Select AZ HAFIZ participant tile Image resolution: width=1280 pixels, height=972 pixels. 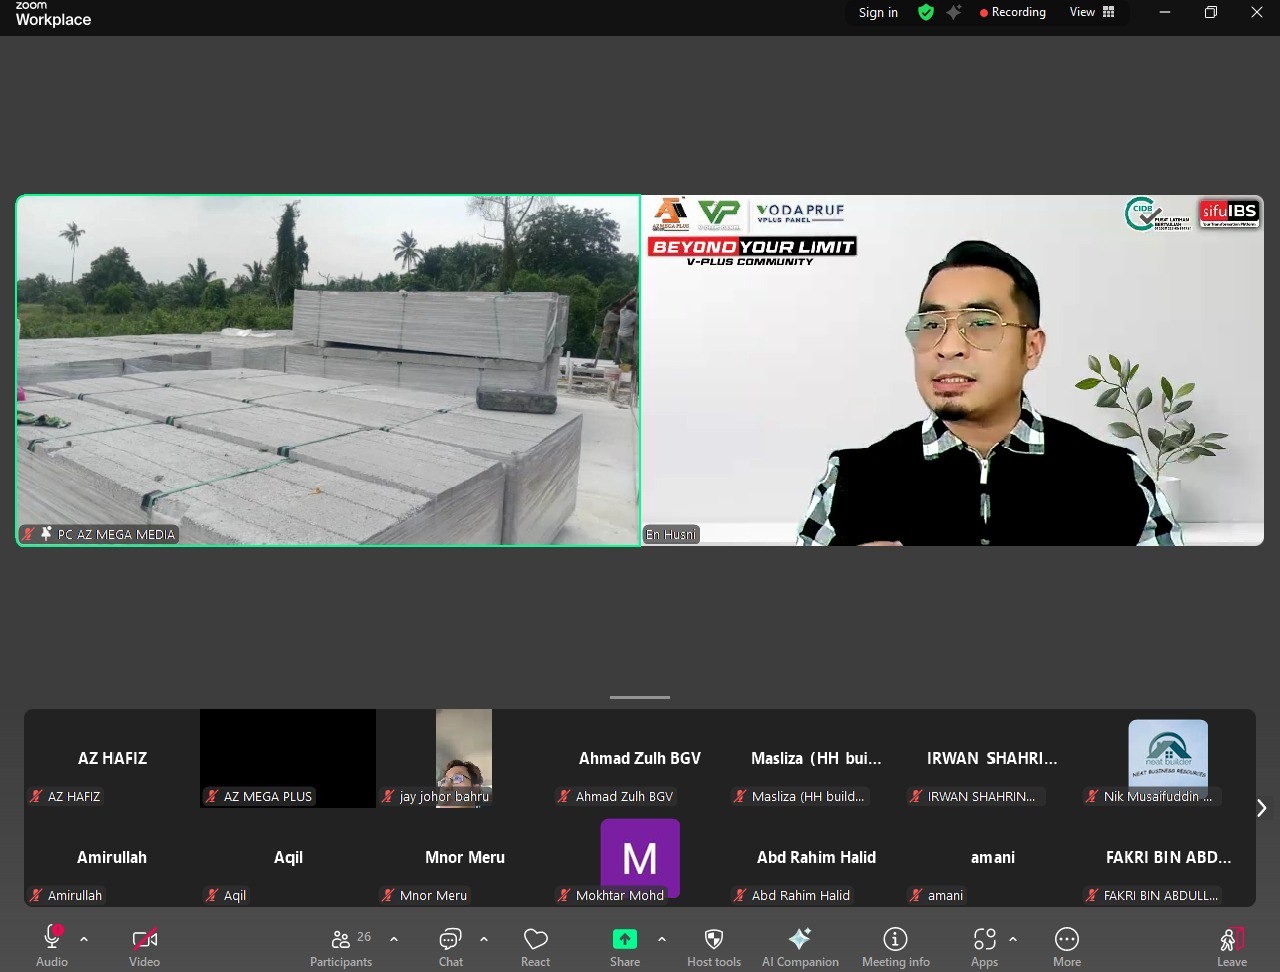pyautogui.click(x=112, y=758)
